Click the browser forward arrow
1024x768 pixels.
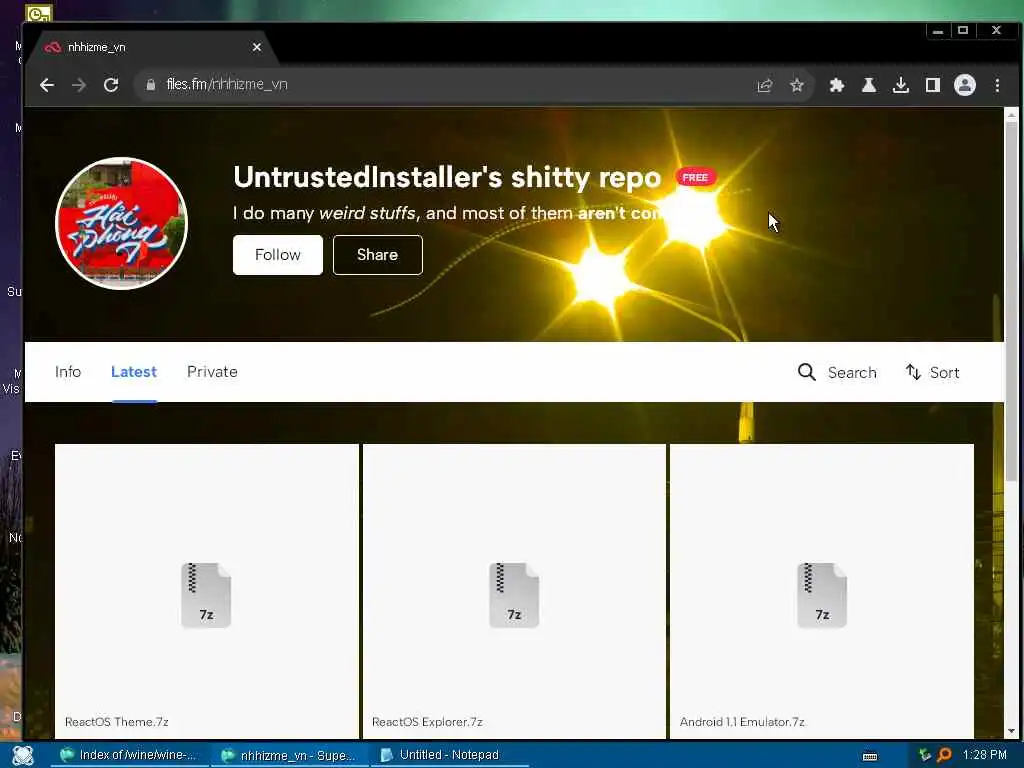point(78,85)
